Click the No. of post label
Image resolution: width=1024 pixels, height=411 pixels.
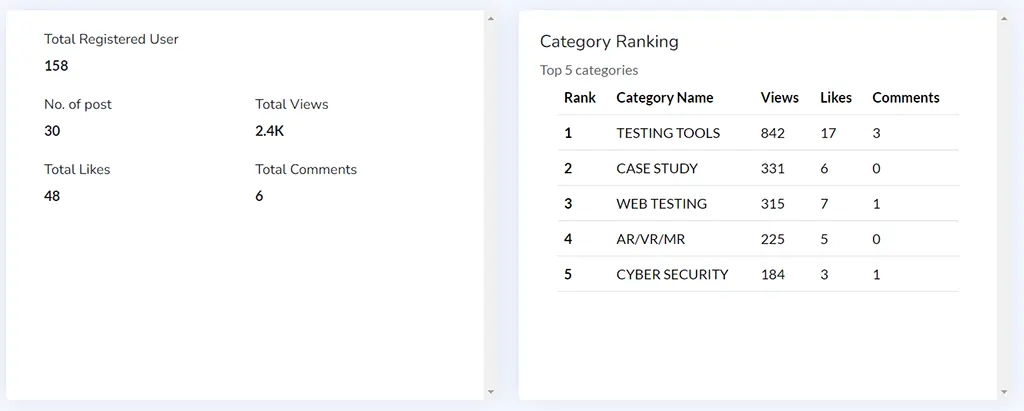pos(78,105)
